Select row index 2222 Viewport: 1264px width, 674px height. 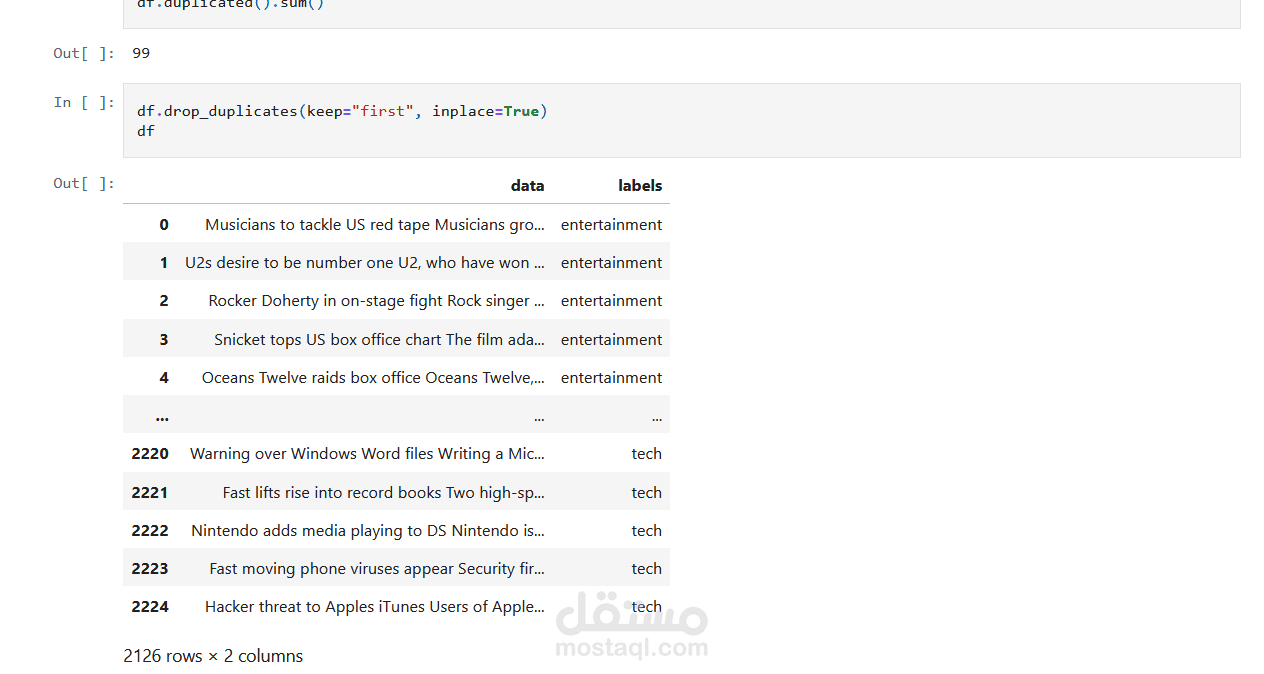click(x=150, y=531)
